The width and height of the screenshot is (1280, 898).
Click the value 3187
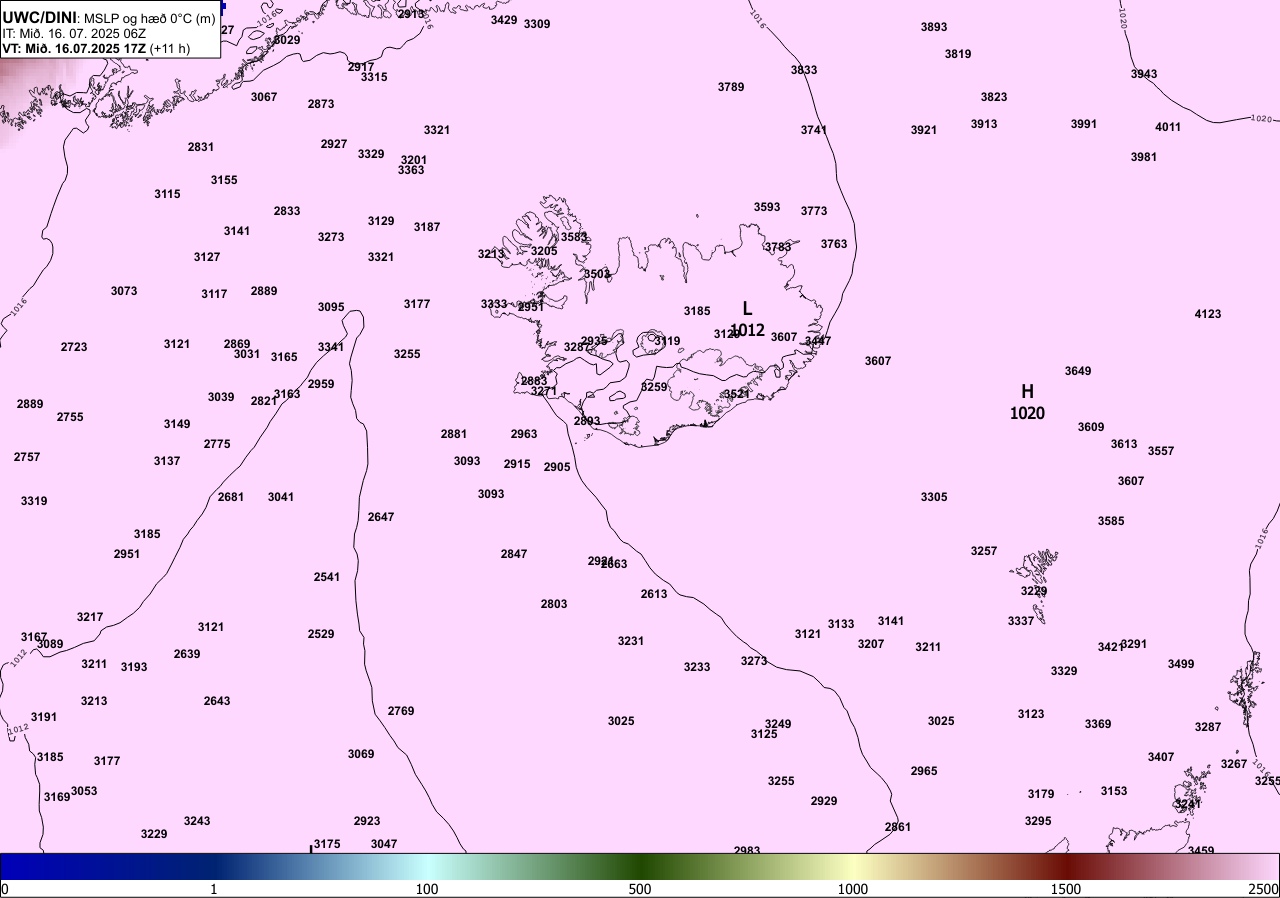click(427, 227)
